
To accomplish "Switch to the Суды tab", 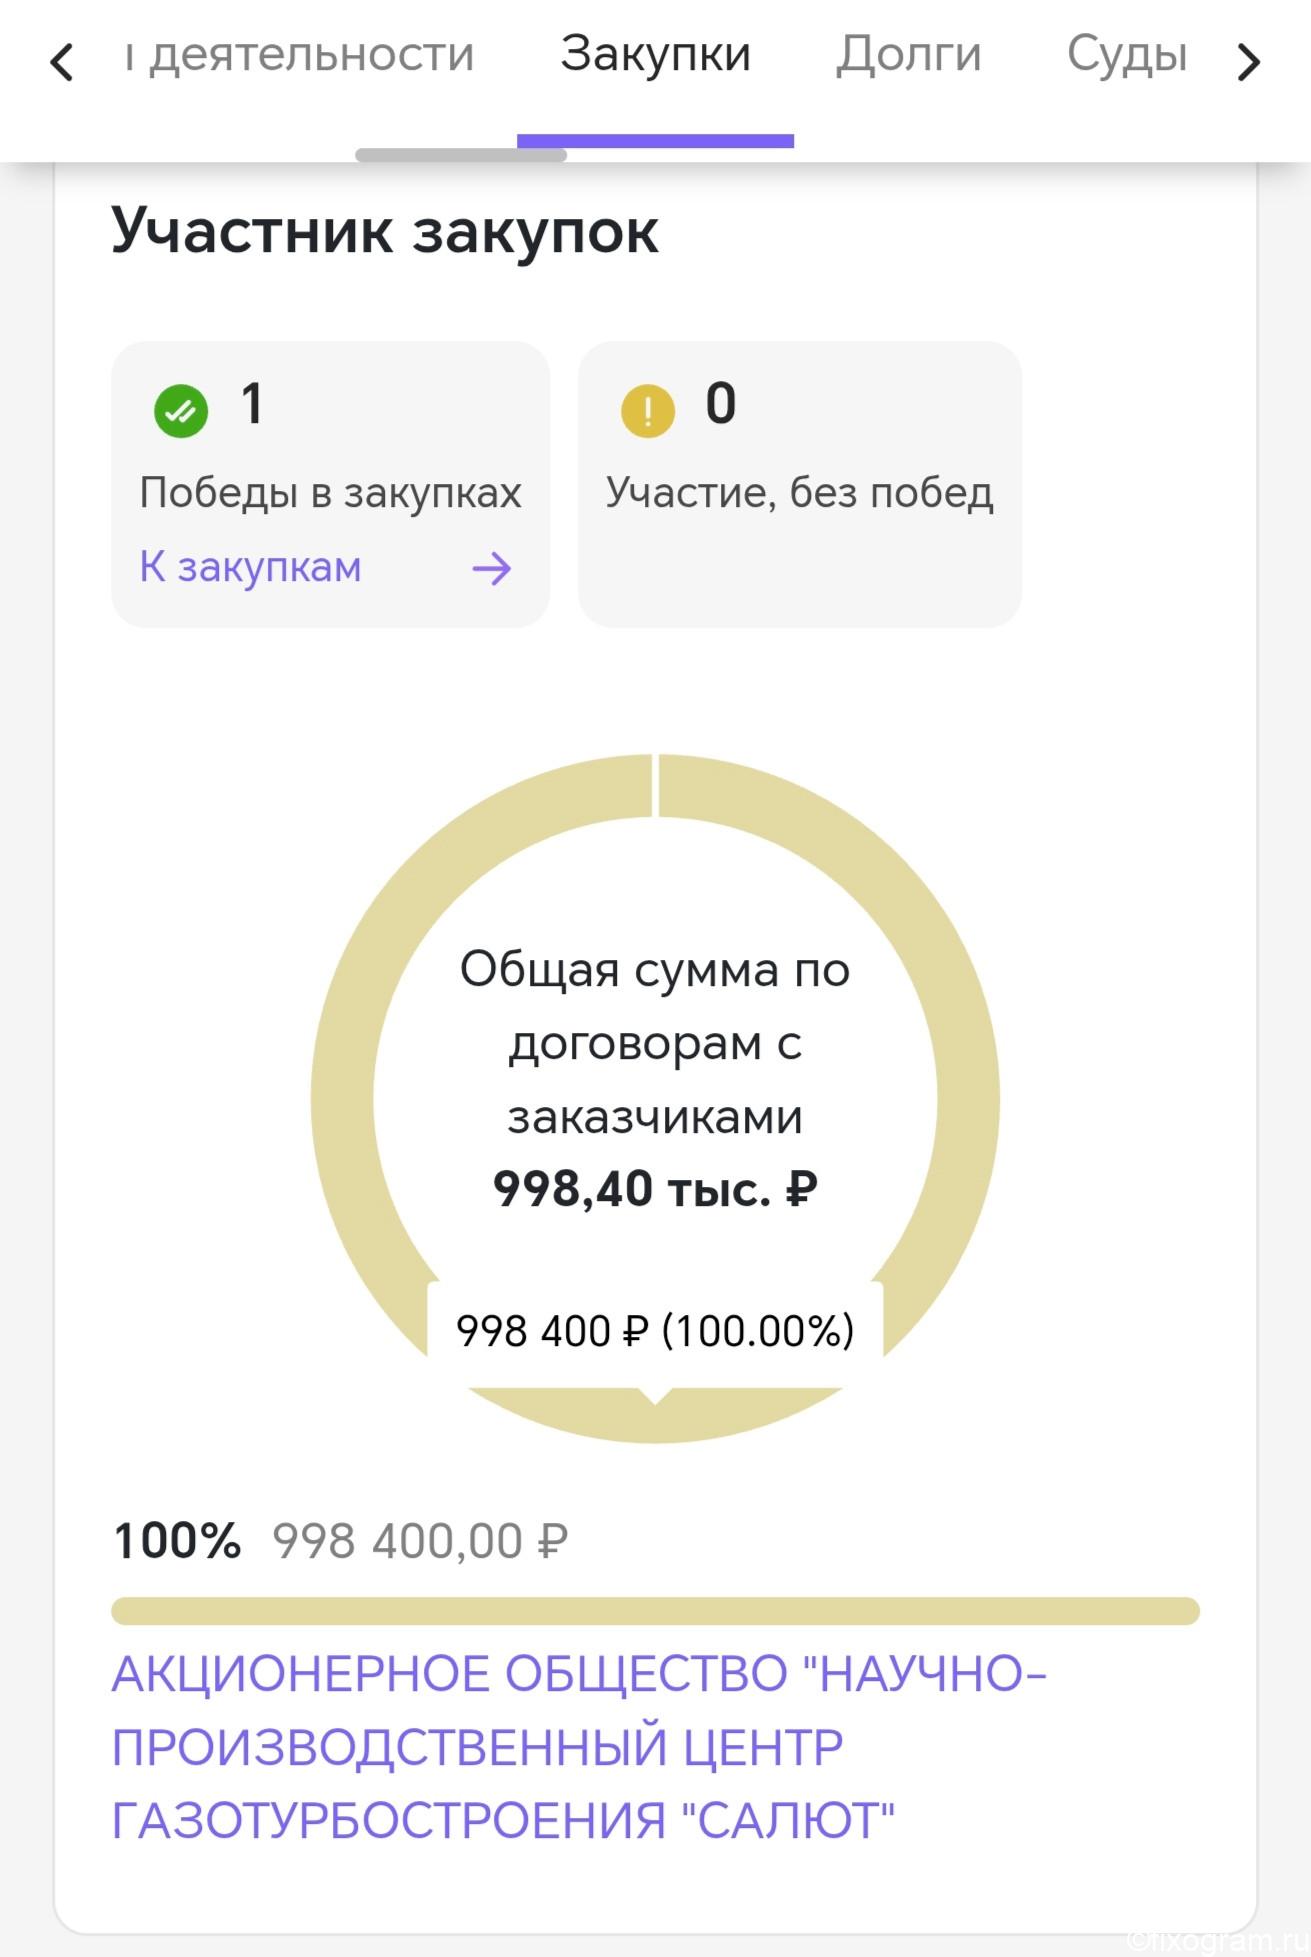I will tap(1127, 54).
